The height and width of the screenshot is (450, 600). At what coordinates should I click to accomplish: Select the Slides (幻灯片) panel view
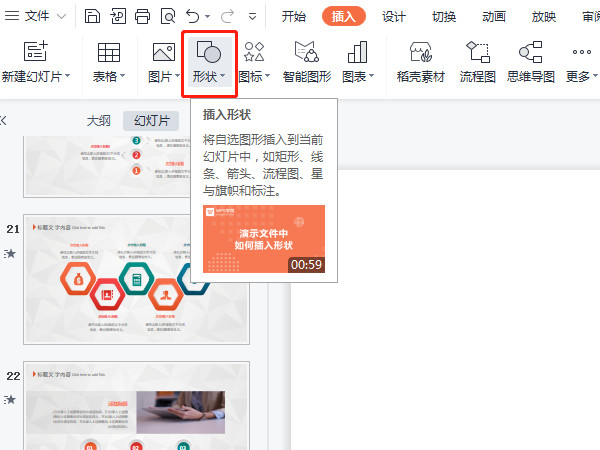[150, 120]
